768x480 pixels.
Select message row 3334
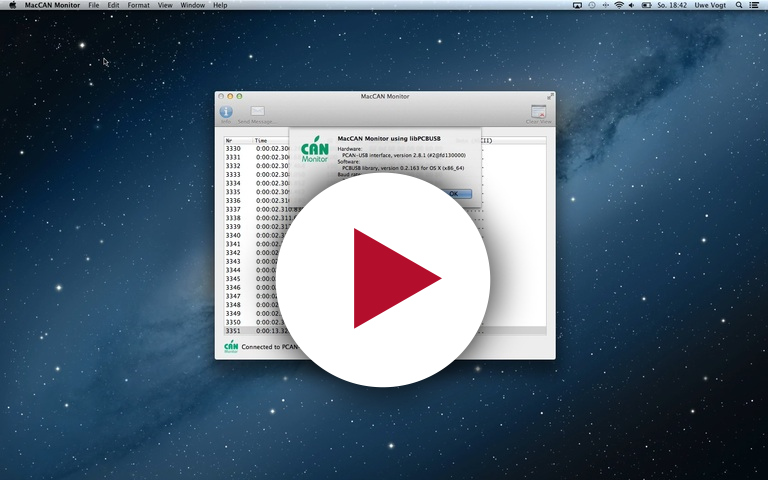[x=385, y=183]
